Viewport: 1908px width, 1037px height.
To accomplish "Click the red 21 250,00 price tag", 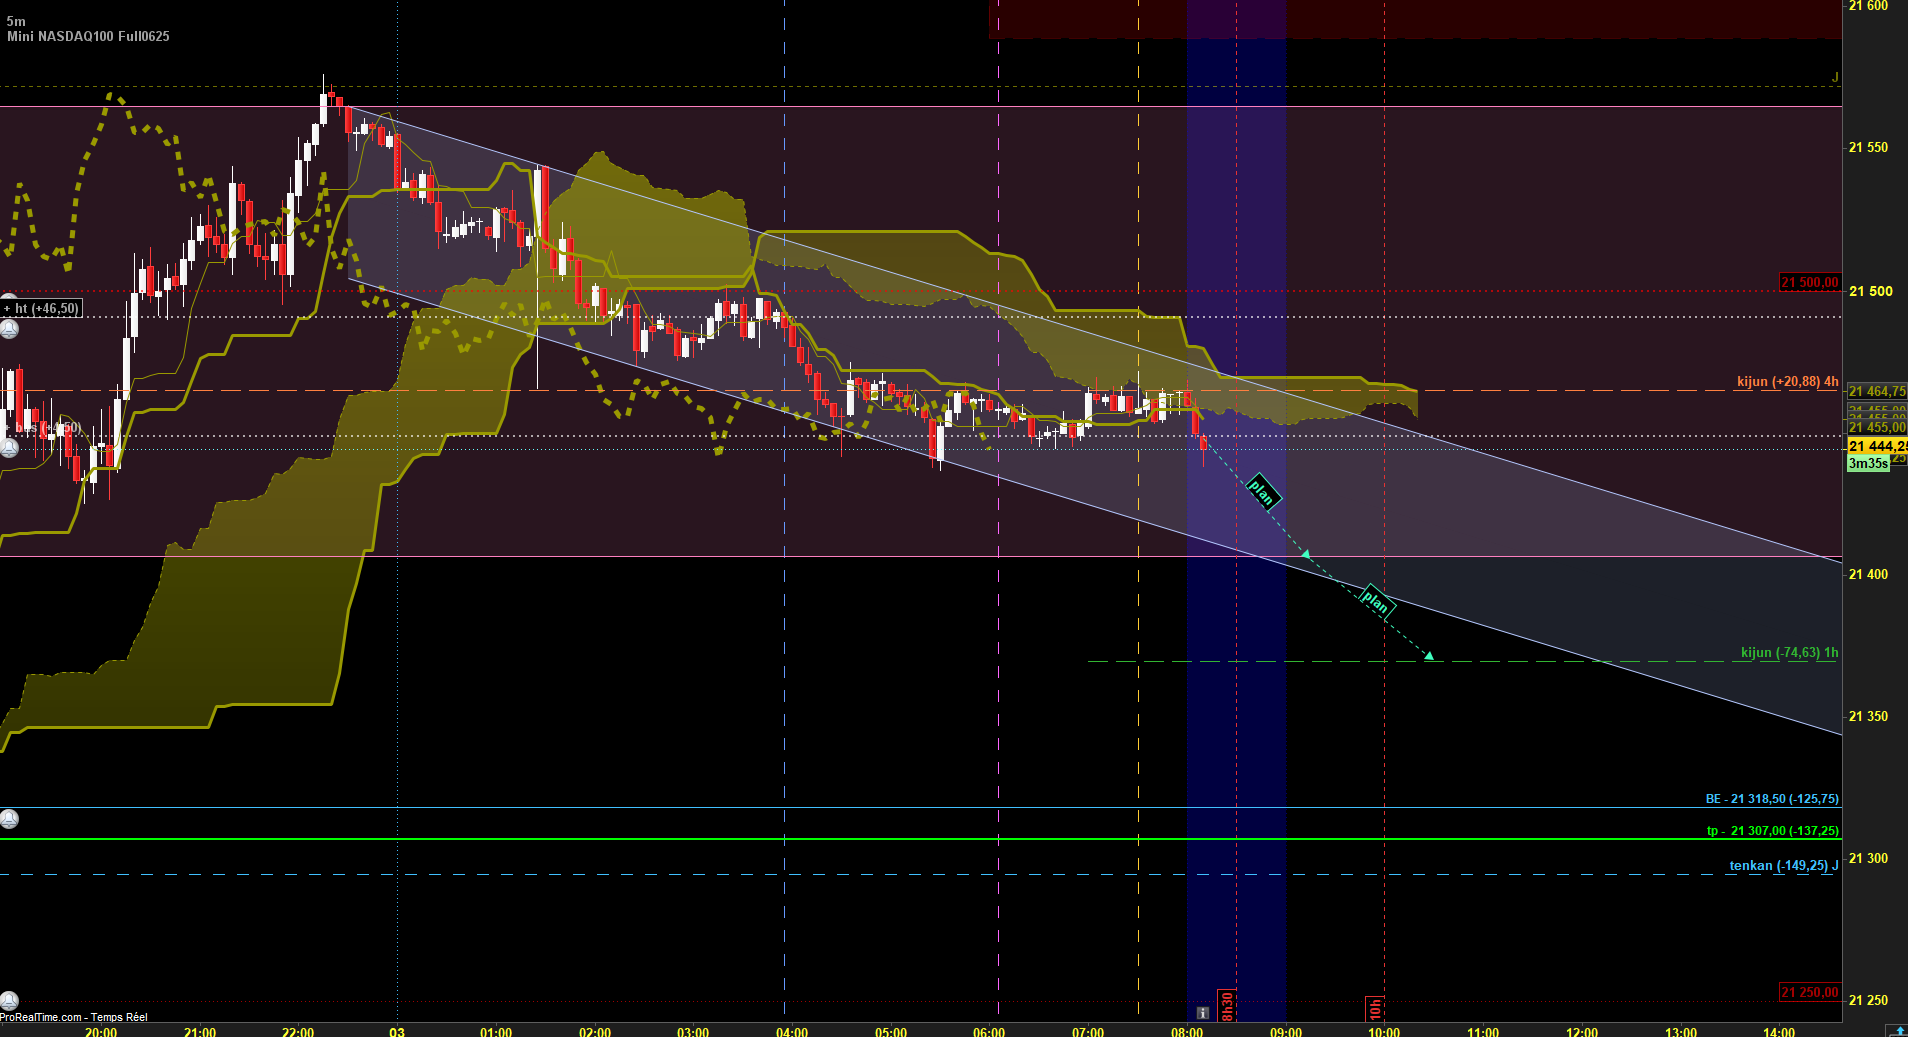I will point(1810,992).
